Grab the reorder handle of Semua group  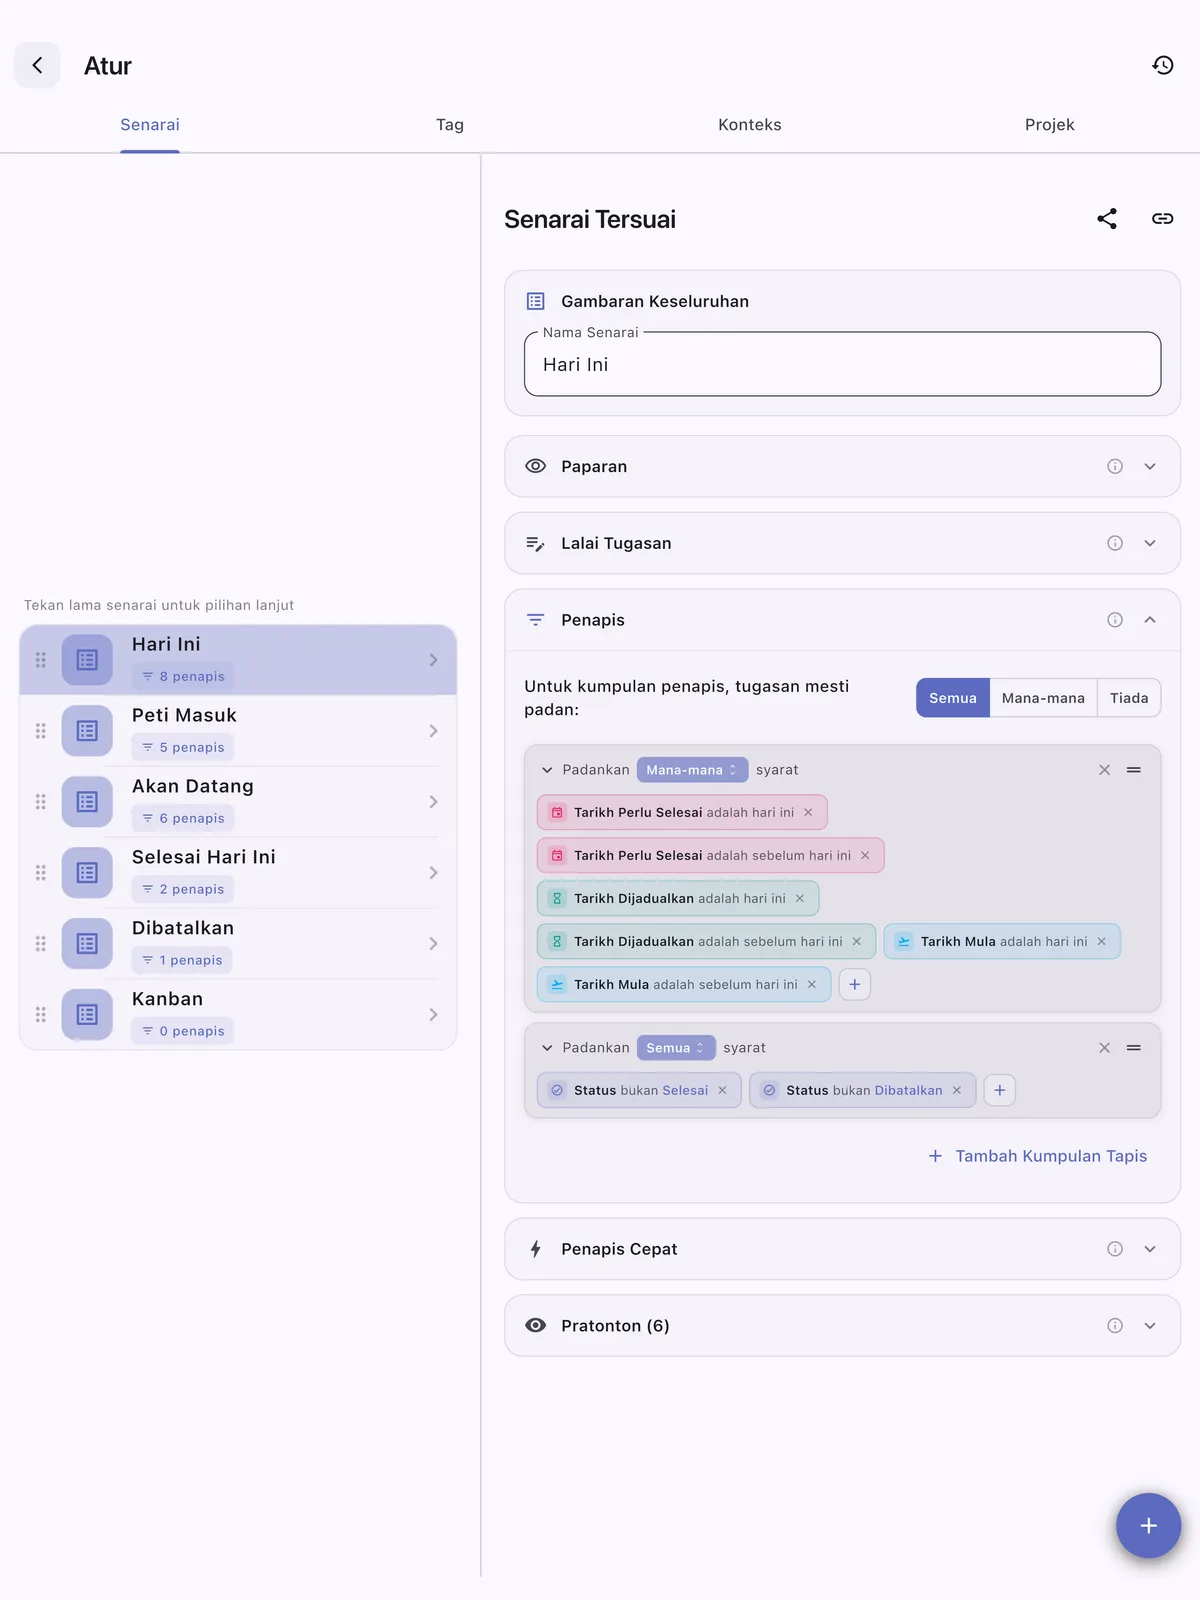coord(1134,1048)
